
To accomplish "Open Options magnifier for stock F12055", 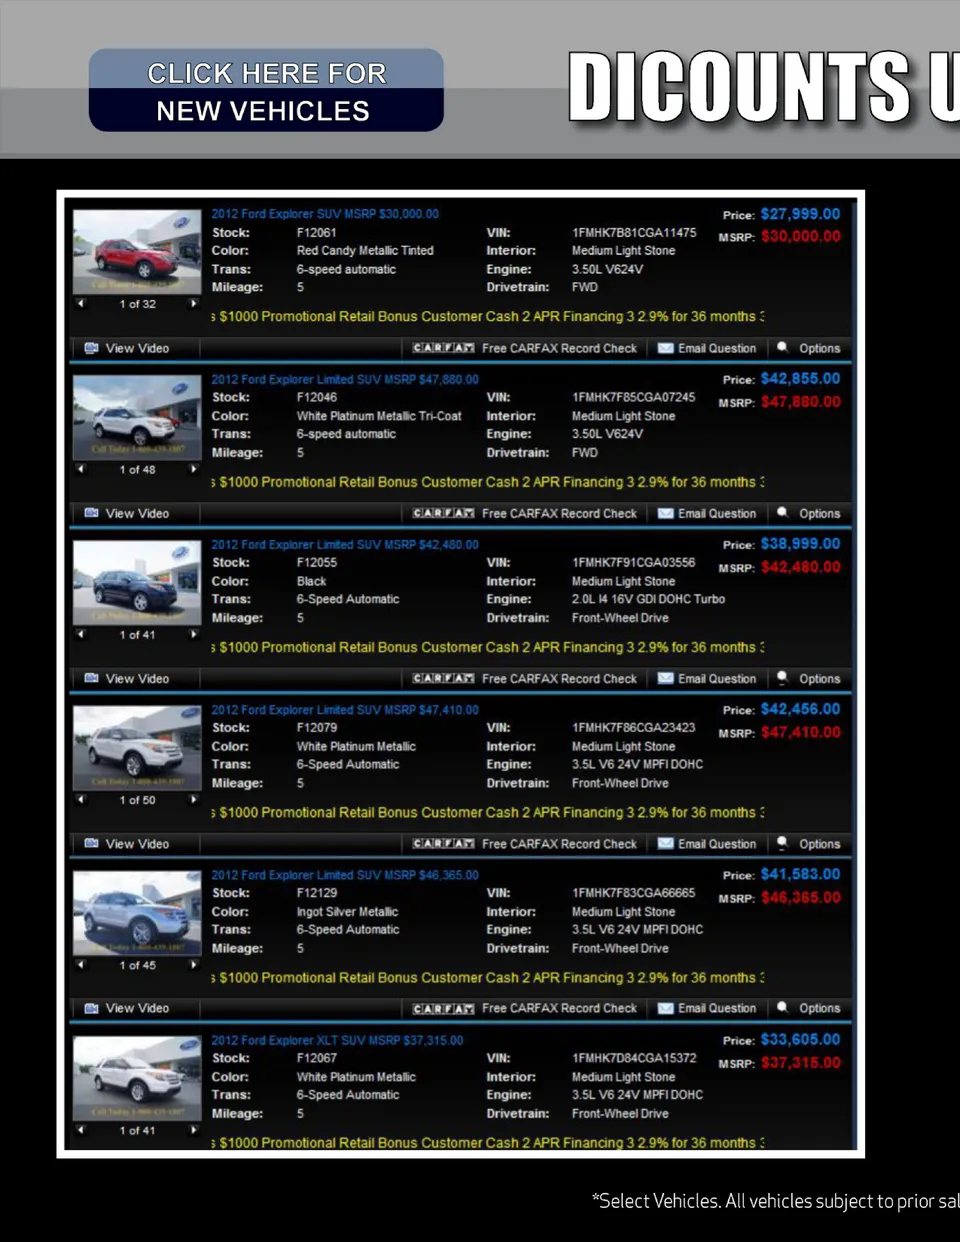I will pos(783,678).
